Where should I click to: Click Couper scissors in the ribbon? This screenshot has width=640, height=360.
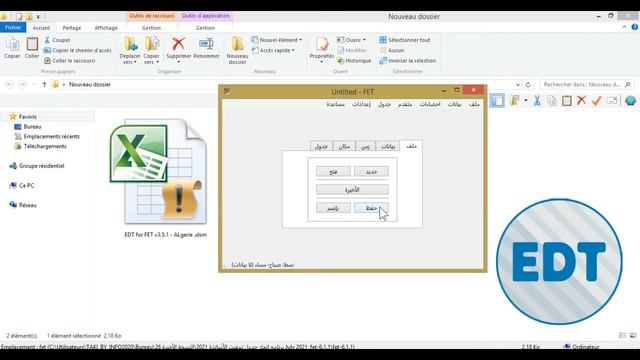[57, 40]
